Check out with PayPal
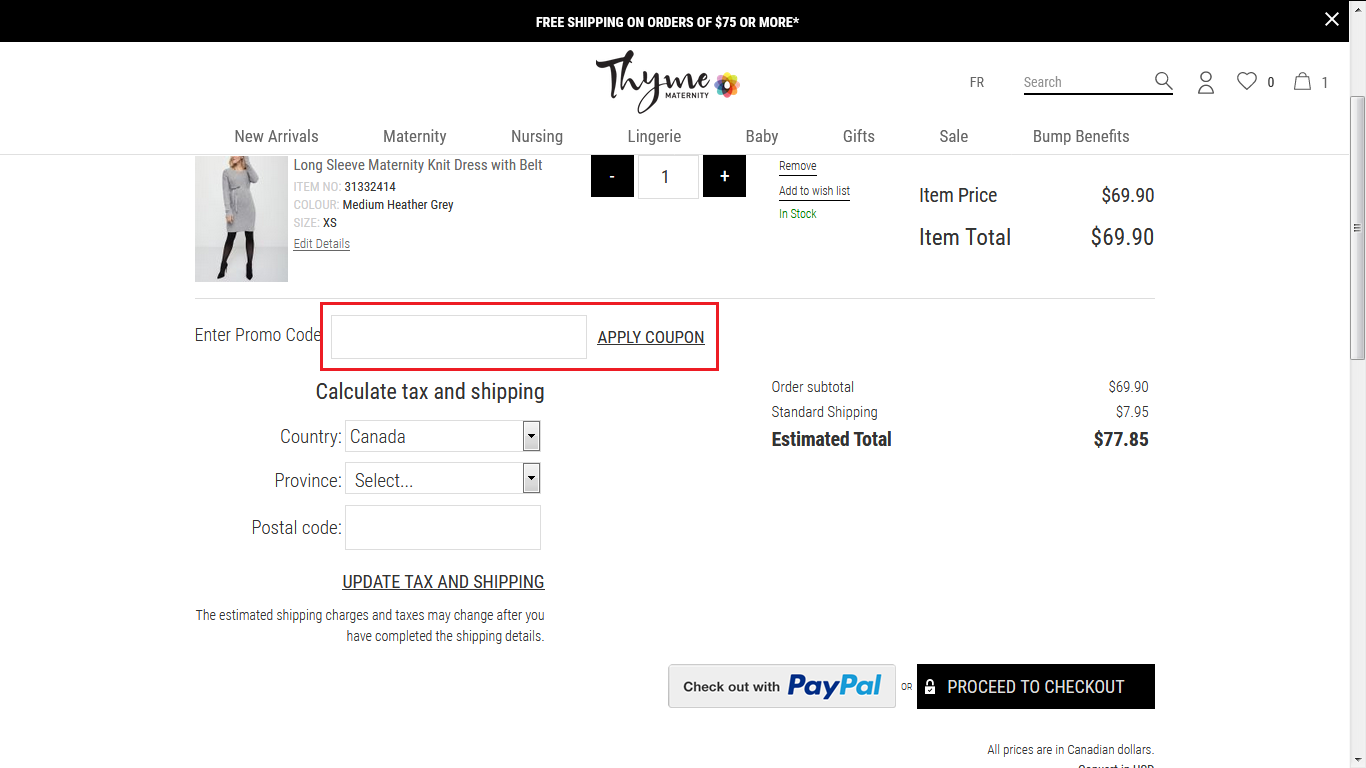This screenshot has height=768, width=1366. (x=782, y=686)
